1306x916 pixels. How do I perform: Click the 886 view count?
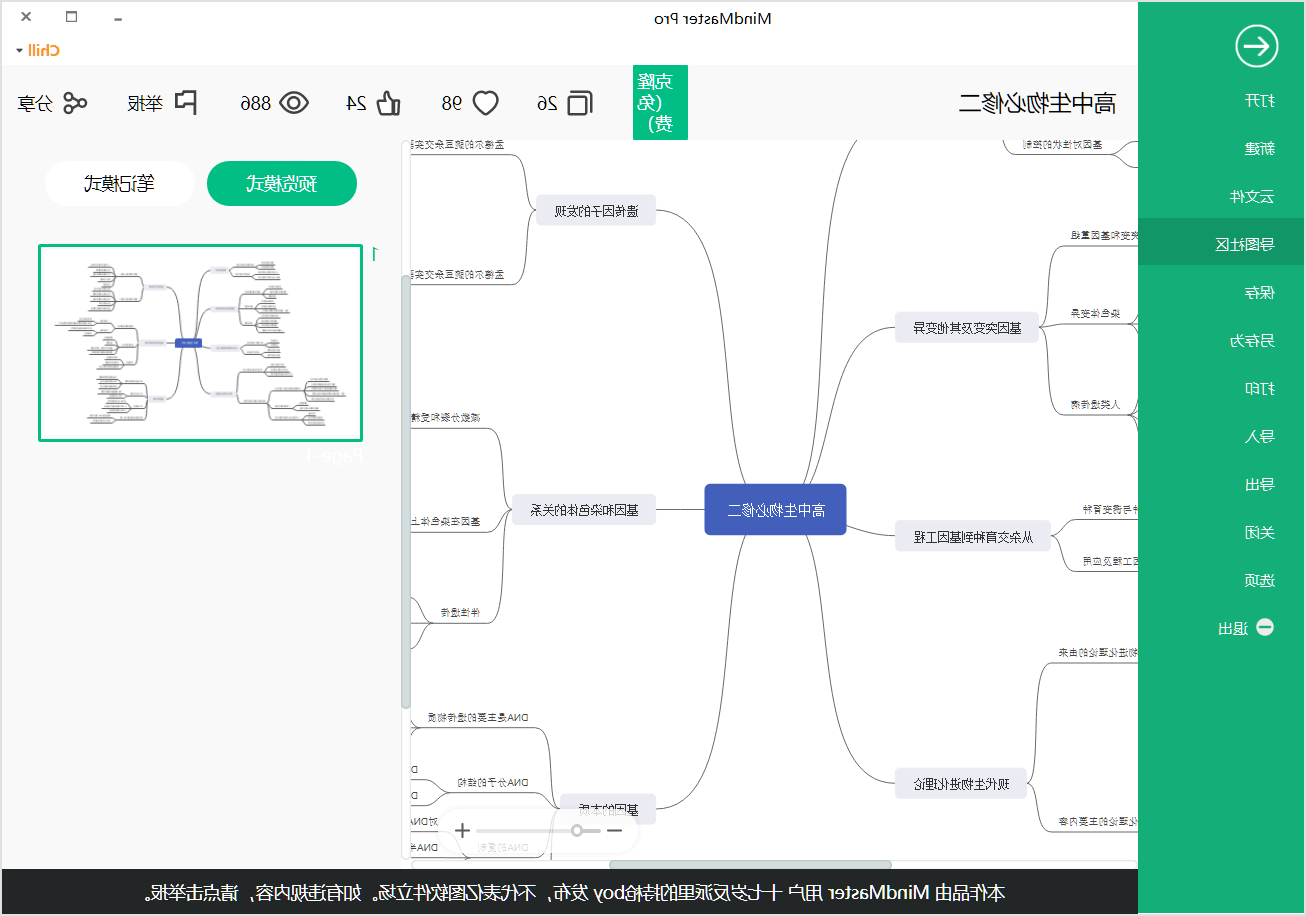tap(255, 103)
